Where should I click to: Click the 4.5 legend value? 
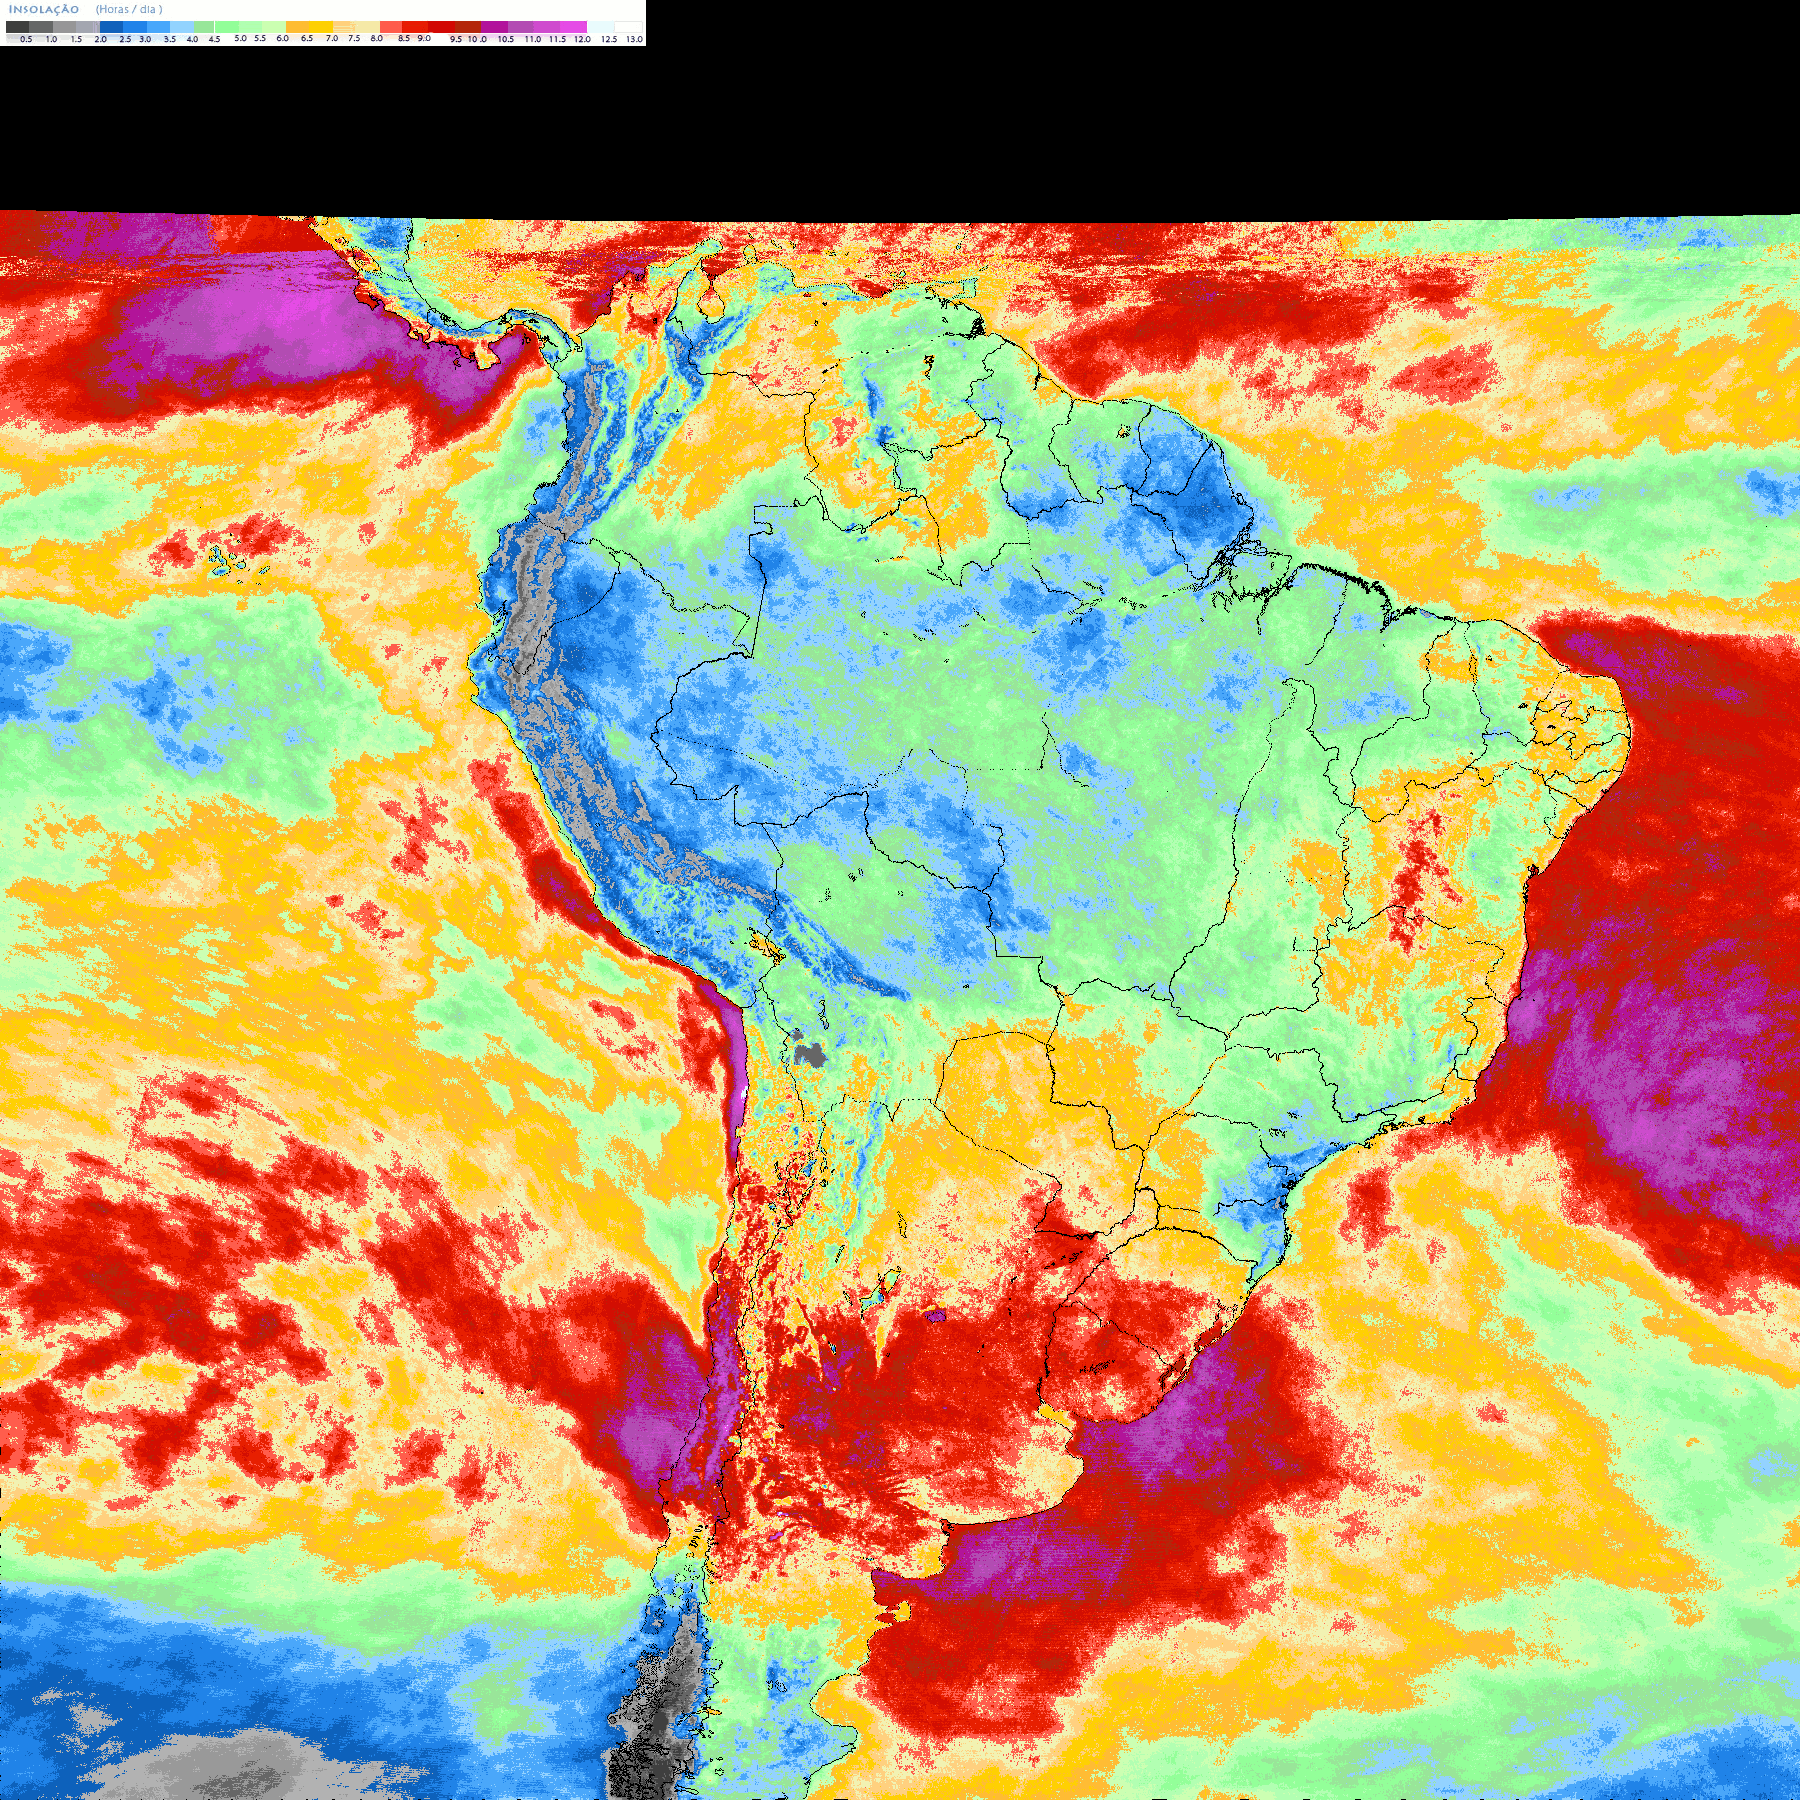(214, 39)
